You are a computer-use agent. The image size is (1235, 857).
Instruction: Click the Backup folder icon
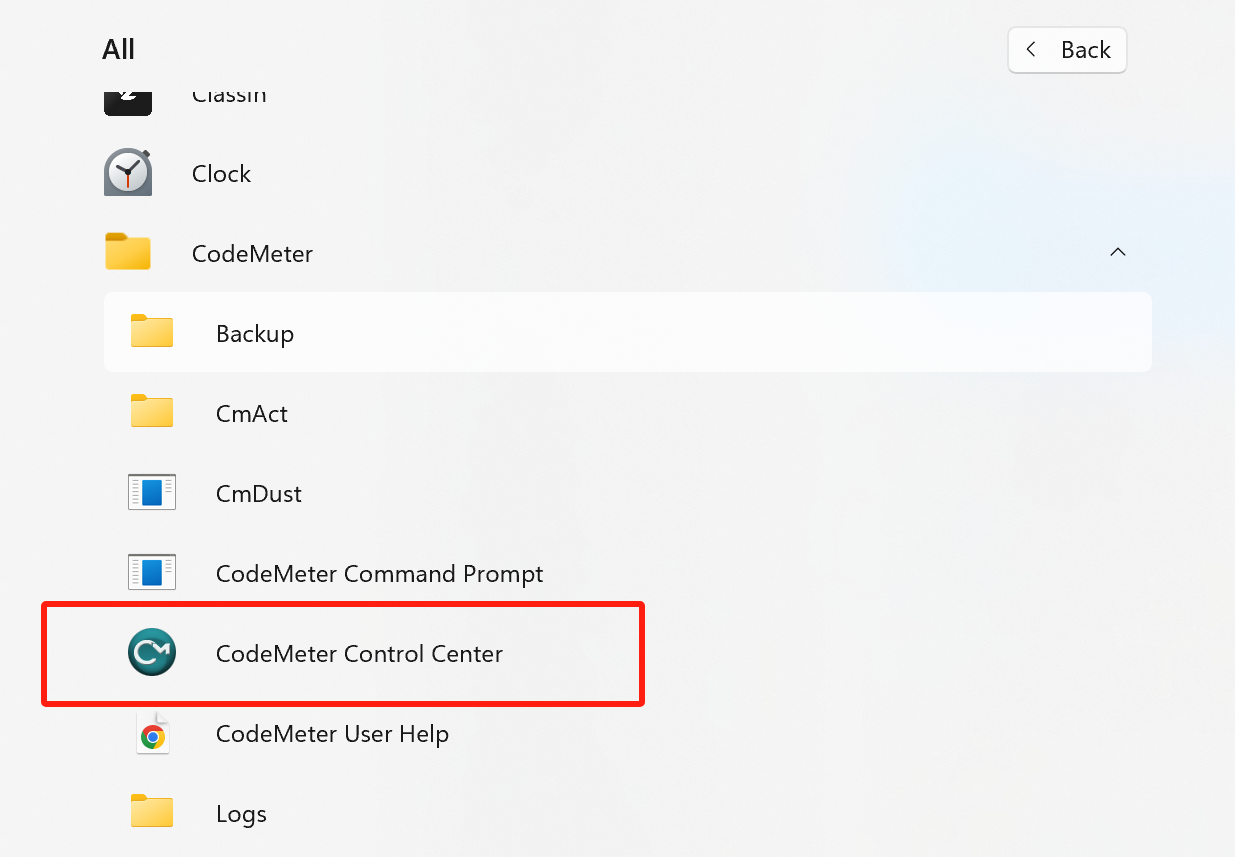[151, 332]
